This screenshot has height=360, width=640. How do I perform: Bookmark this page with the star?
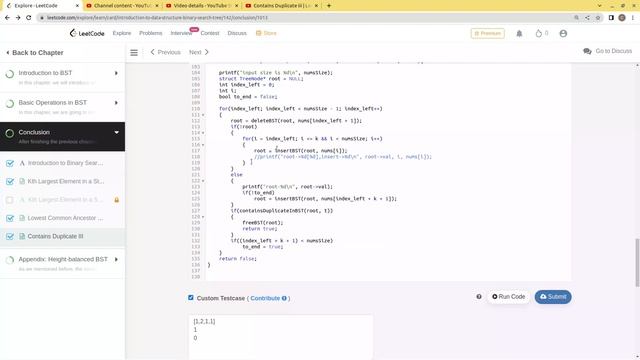(598, 18)
